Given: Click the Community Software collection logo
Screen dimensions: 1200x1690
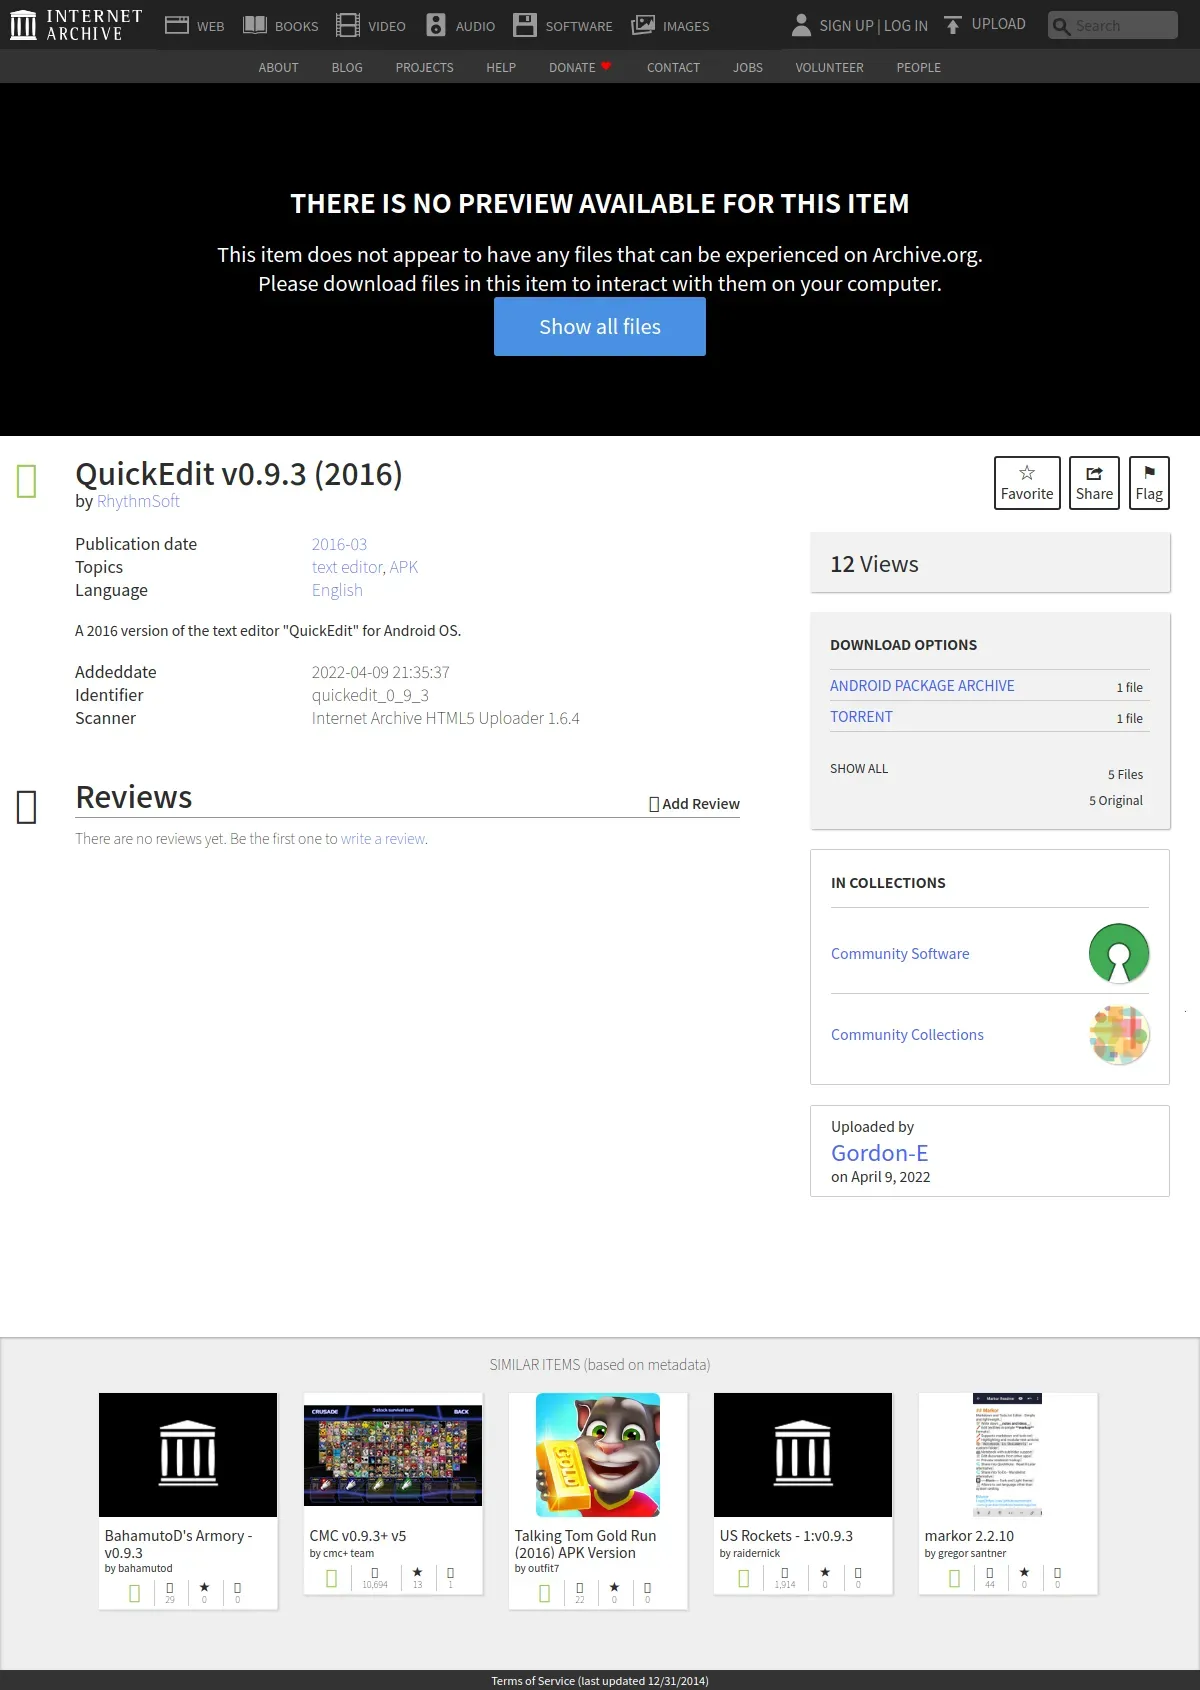Looking at the screenshot, I should pyautogui.click(x=1119, y=953).
